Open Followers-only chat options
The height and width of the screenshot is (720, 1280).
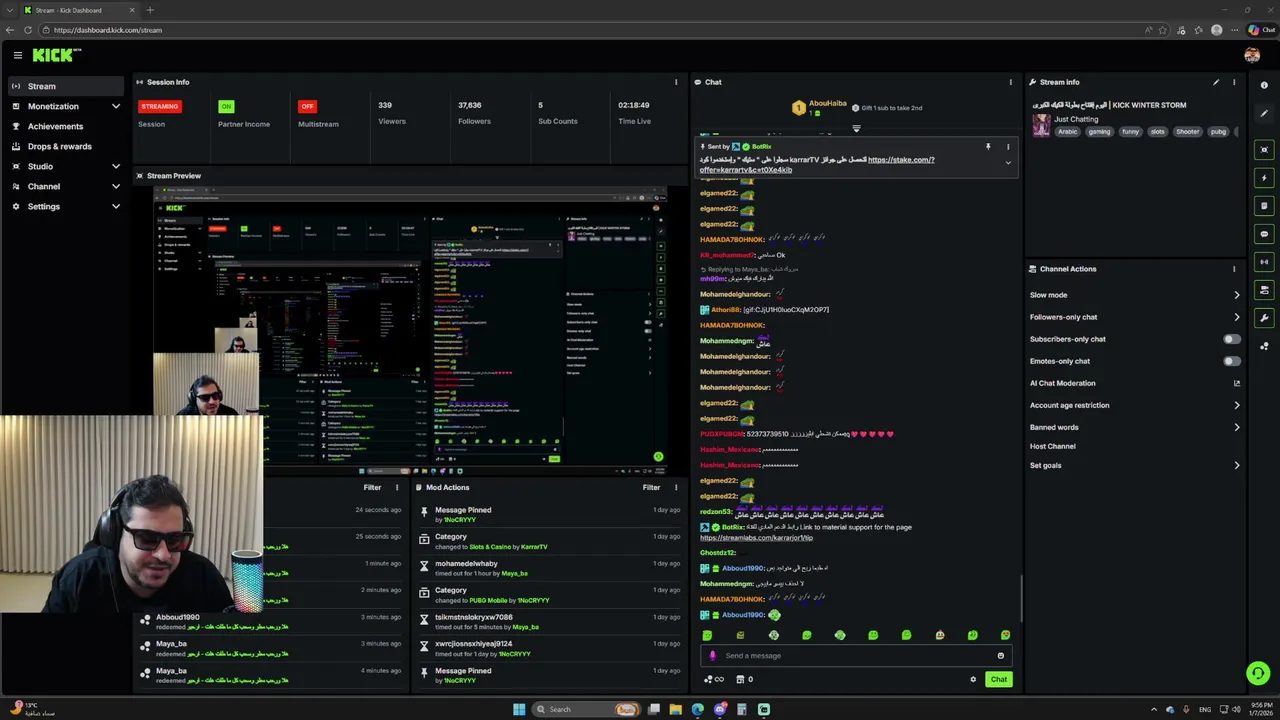point(1135,317)
